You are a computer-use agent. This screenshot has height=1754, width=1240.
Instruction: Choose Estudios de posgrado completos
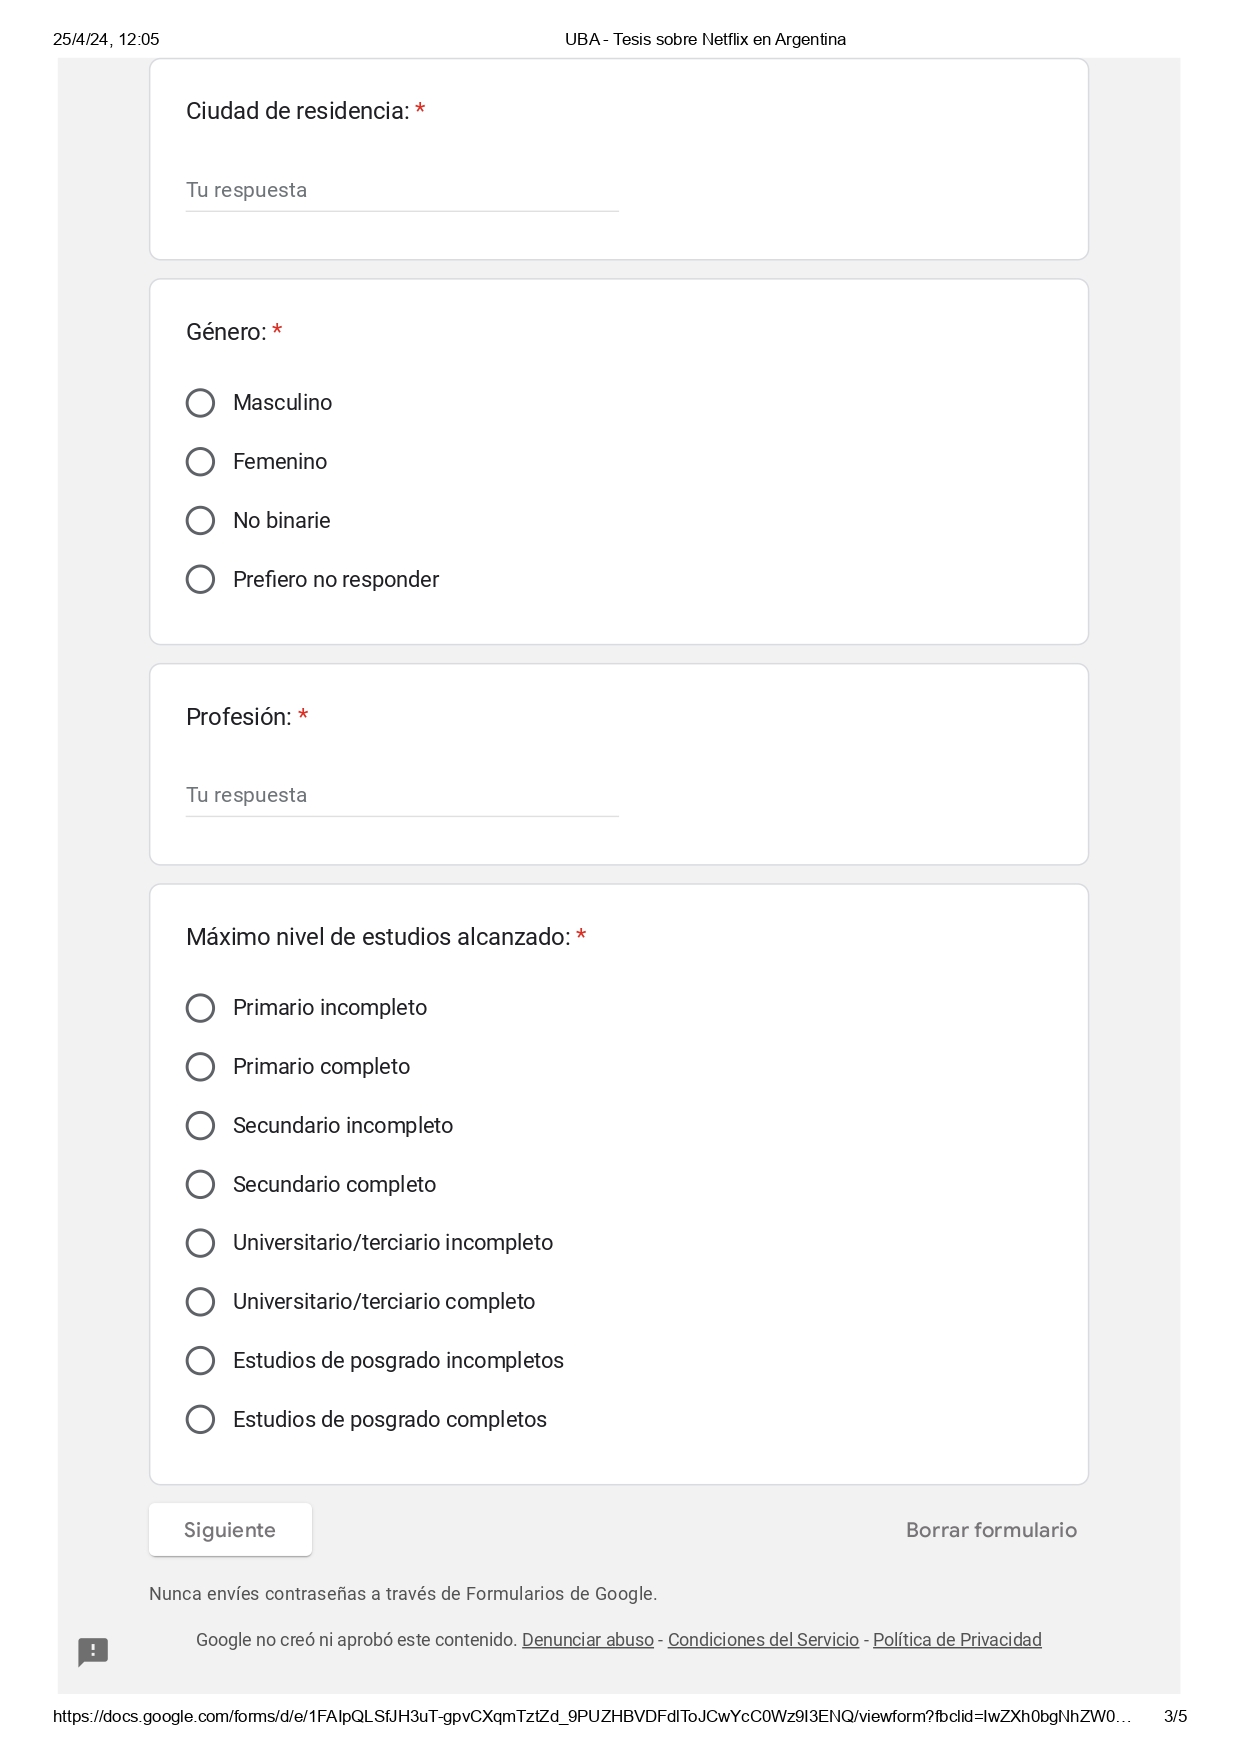[x=200, y=1420]
